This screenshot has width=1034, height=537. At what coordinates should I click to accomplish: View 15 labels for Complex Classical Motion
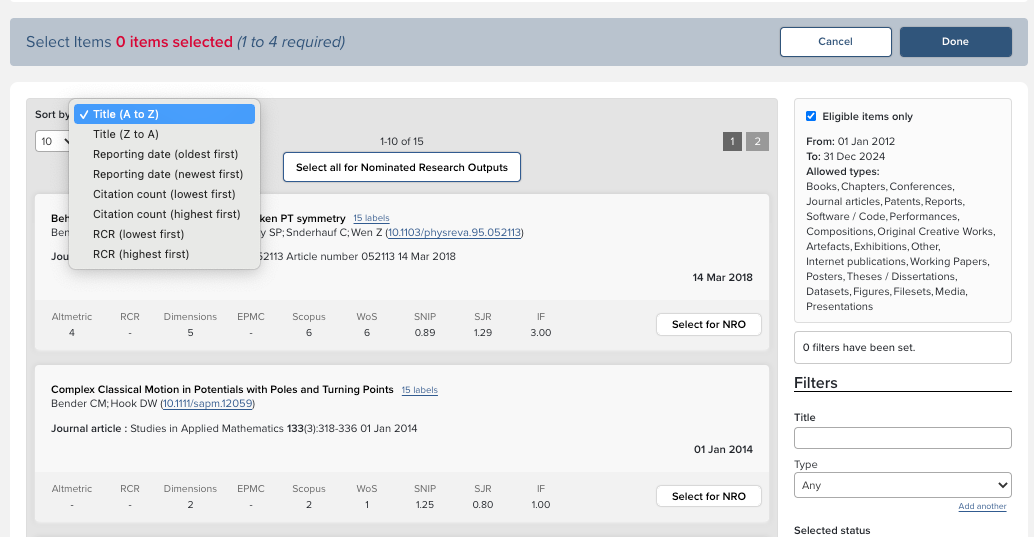pos(419,390)
